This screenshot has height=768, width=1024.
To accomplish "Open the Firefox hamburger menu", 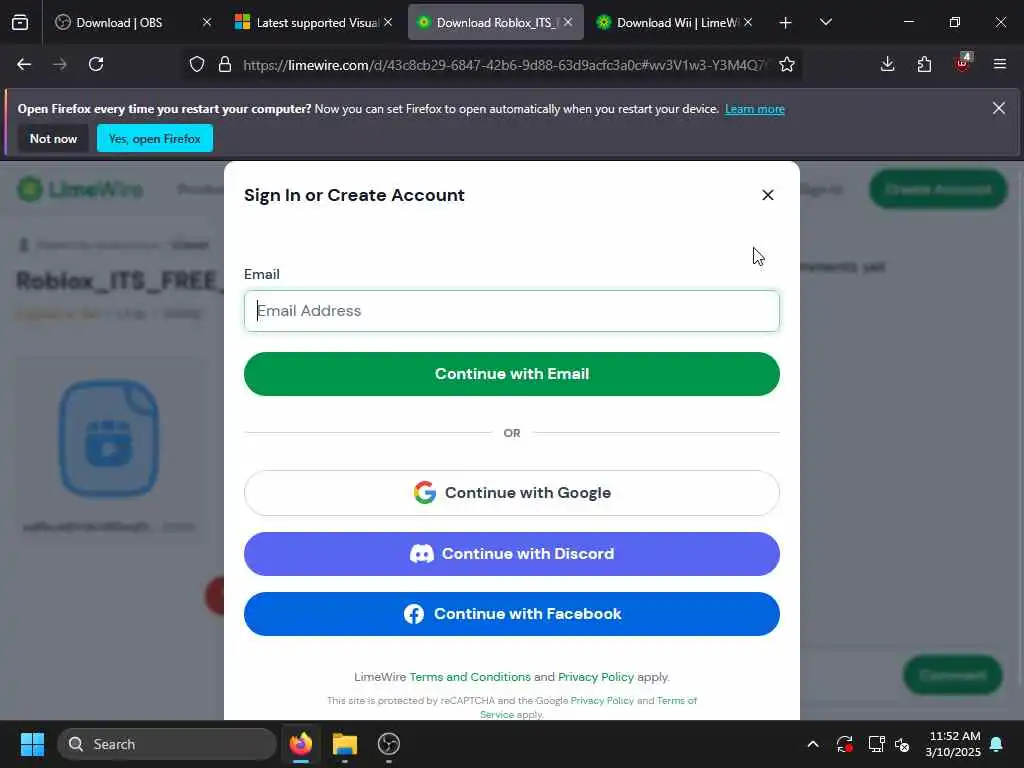I will coord(999,64).
